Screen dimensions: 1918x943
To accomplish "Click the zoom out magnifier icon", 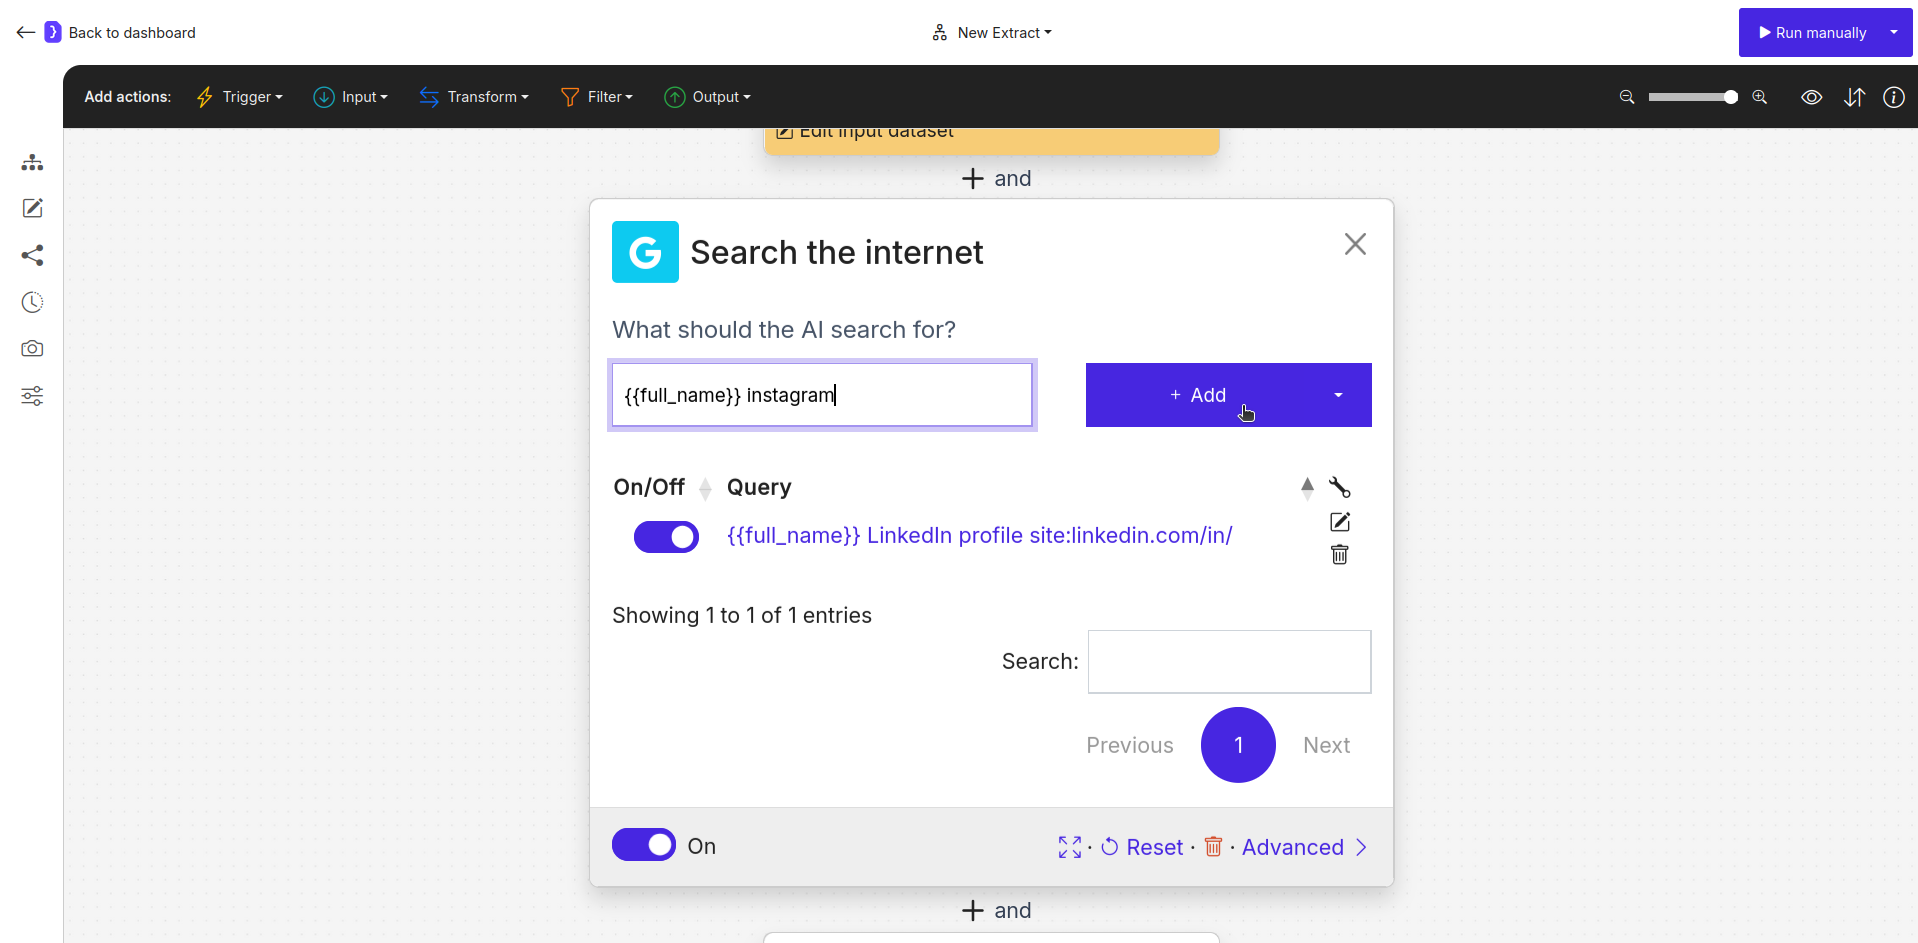I will (1626, 97).
